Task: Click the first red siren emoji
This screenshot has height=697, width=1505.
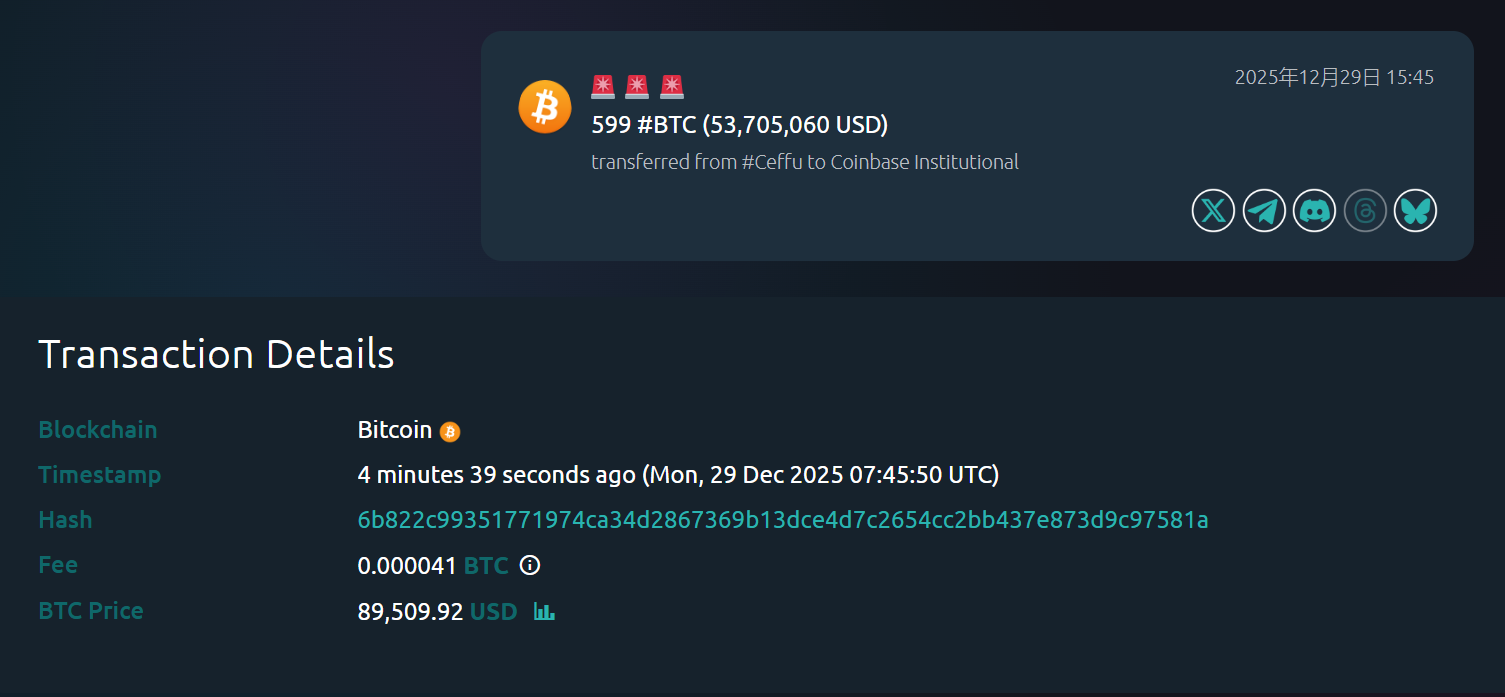Action: (603, 87)
